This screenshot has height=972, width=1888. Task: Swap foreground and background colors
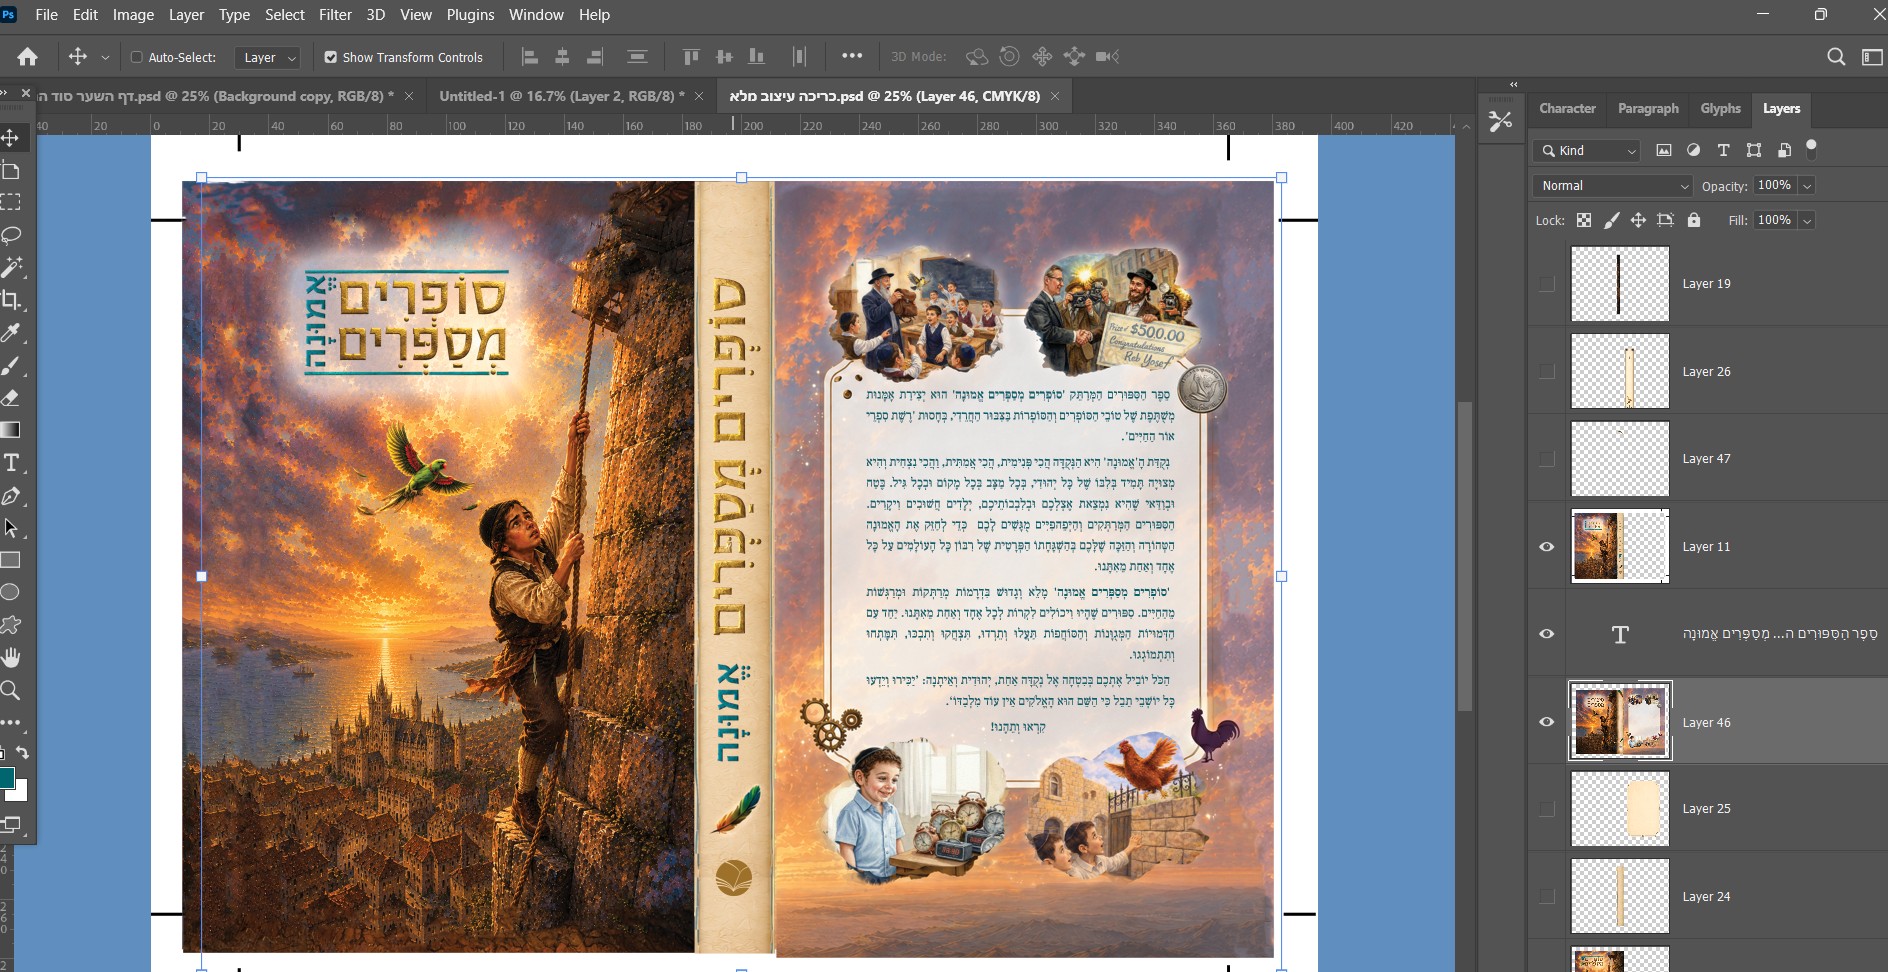click(x=22, y=752)
